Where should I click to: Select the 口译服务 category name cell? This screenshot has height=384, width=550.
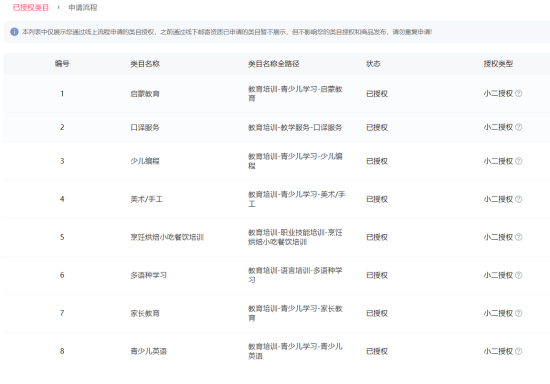point(145,127)
